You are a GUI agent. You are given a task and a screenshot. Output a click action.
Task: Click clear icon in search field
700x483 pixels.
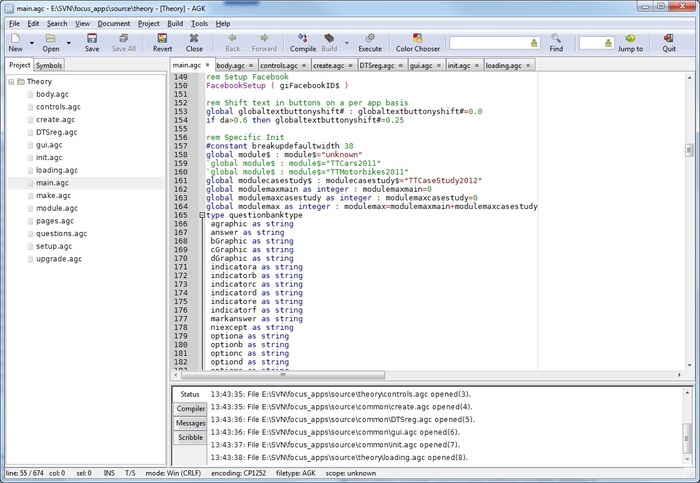[534, 43]
